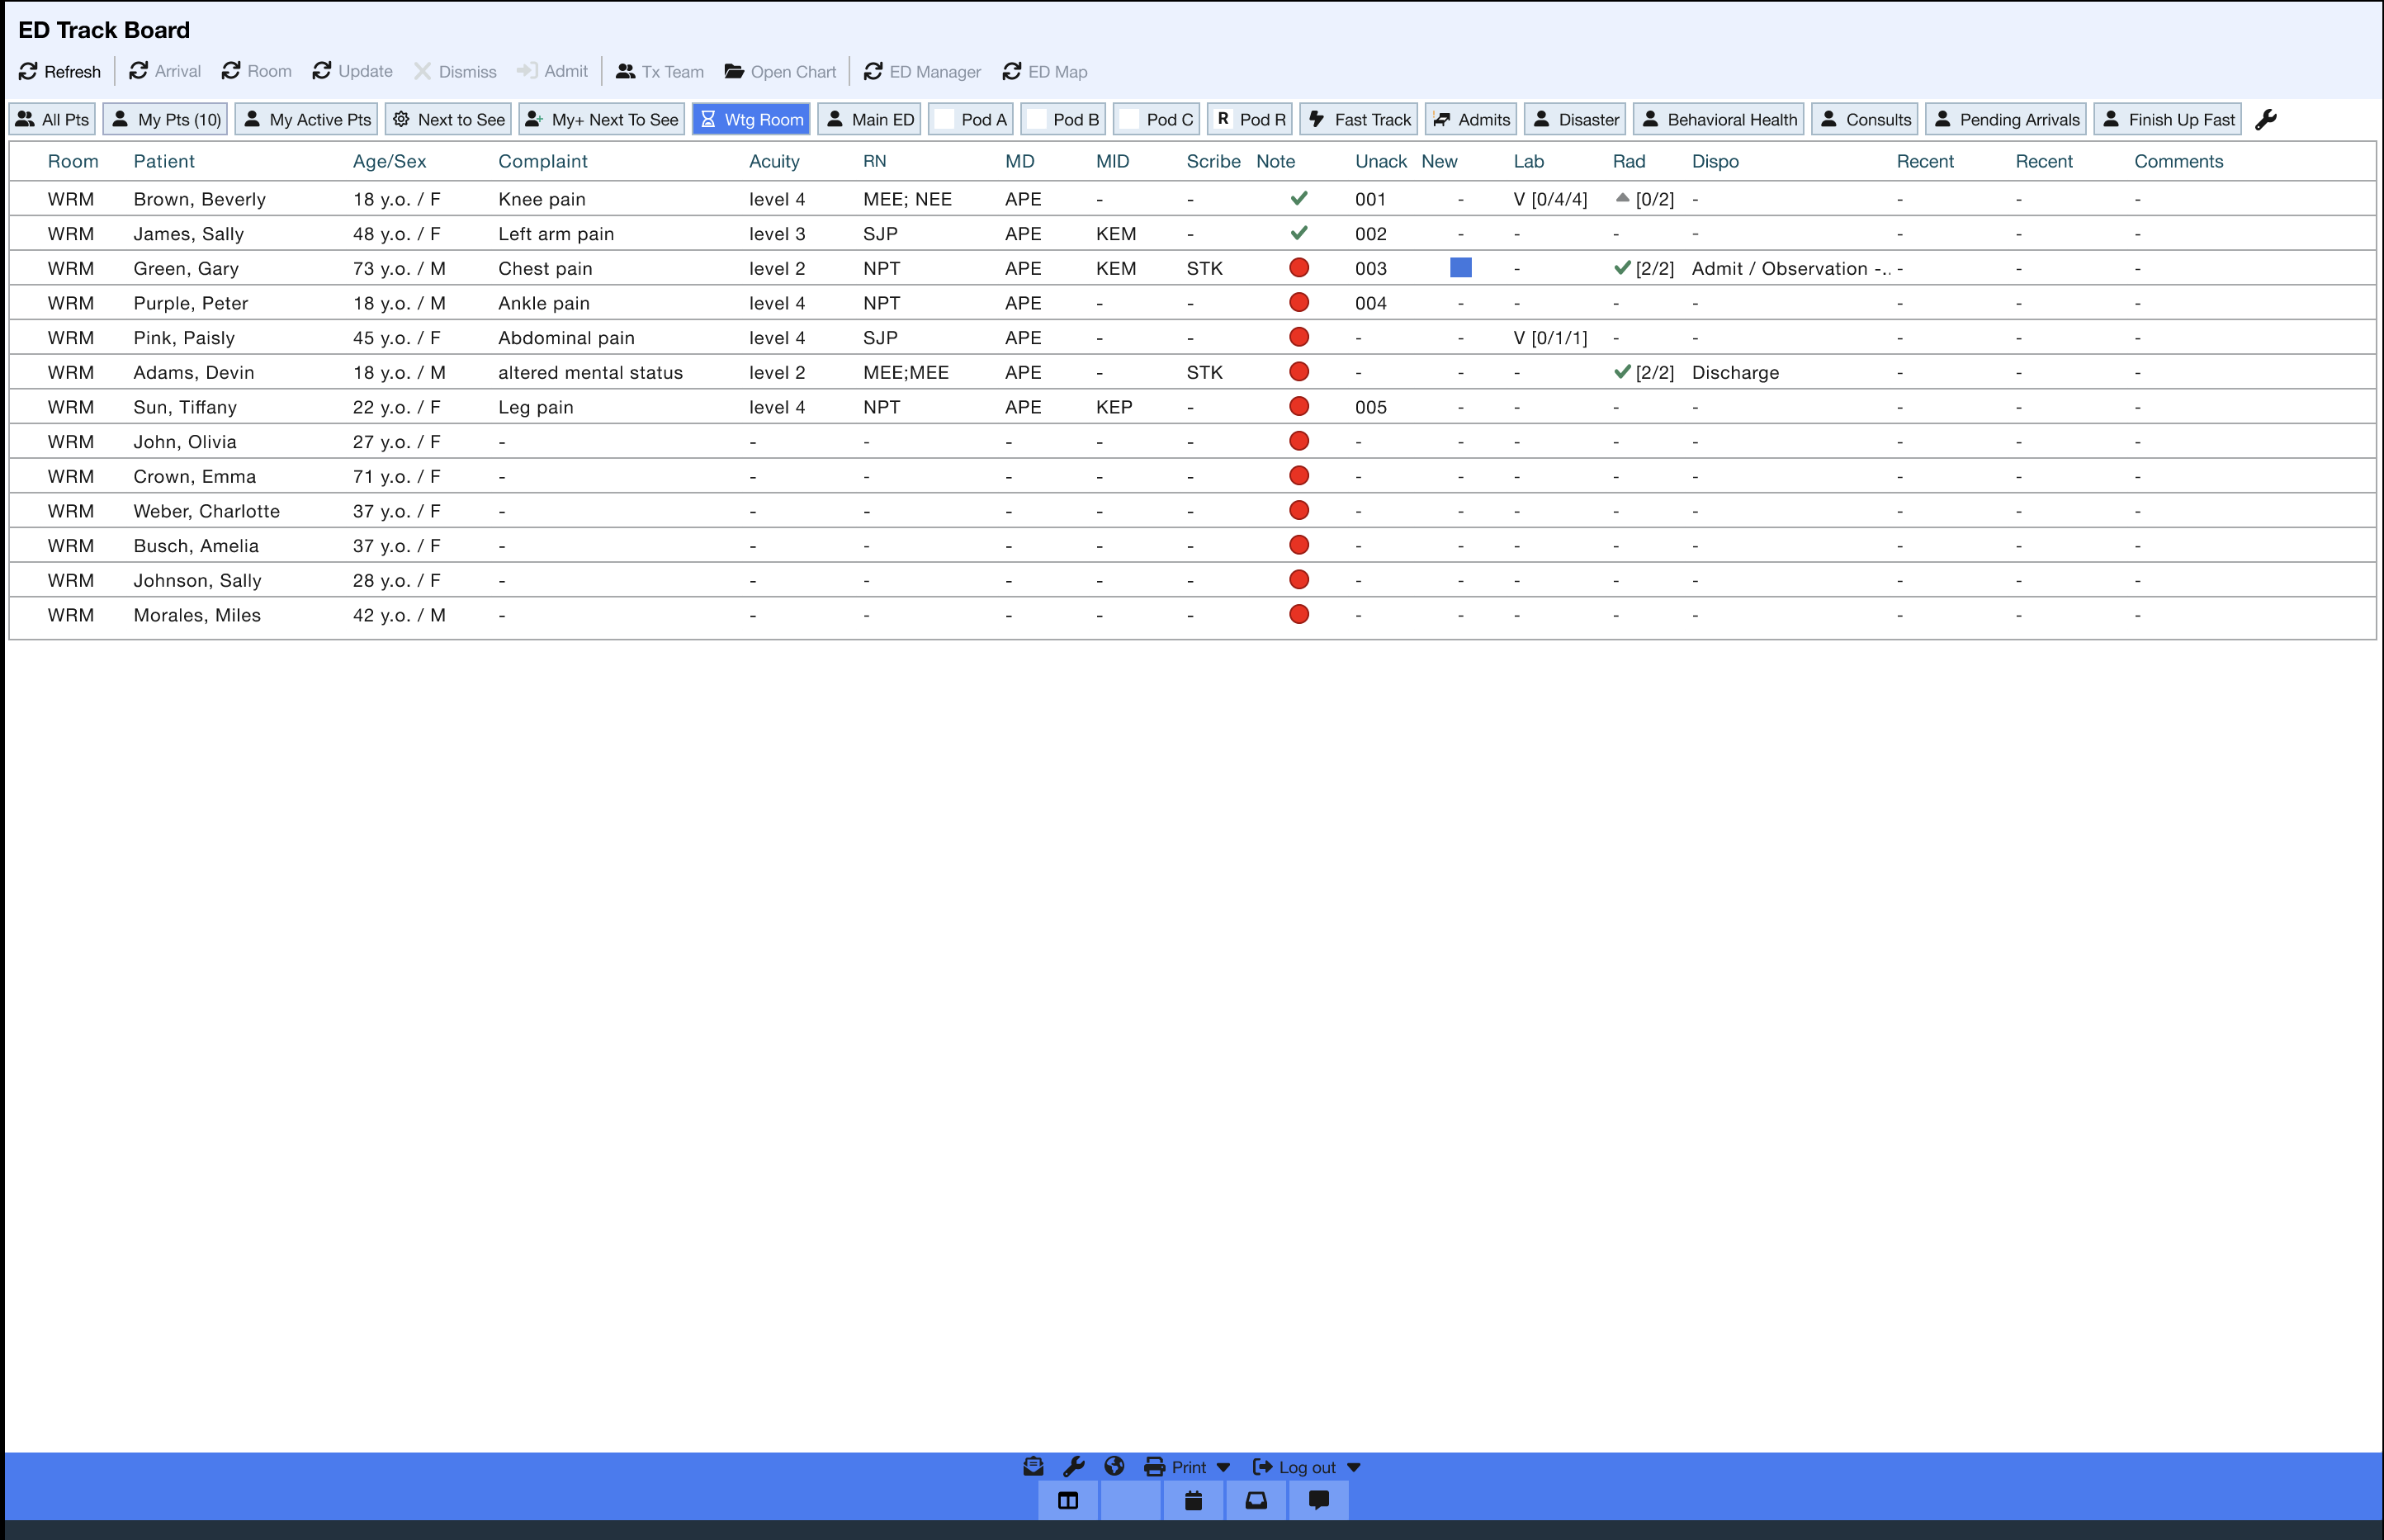Click red note indicator for Purple, Peter
This screenshot has height=1540, width=2384.
click(x=1299, y=302)
